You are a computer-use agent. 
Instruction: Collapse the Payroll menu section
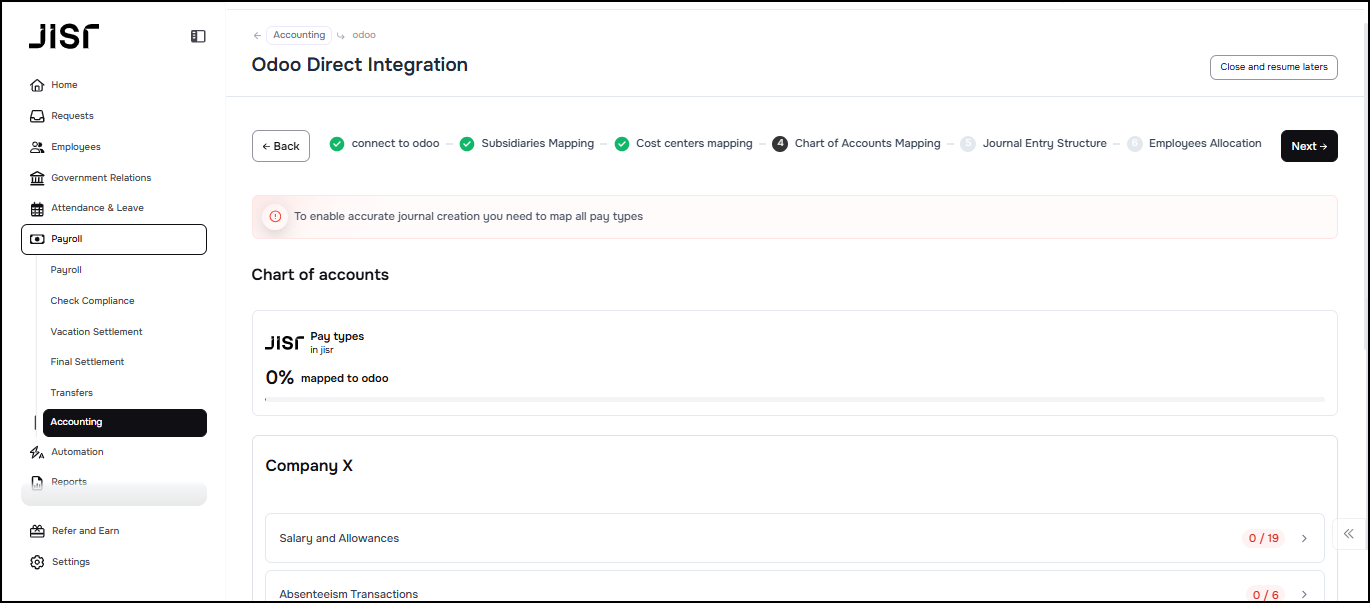(114, 239)
